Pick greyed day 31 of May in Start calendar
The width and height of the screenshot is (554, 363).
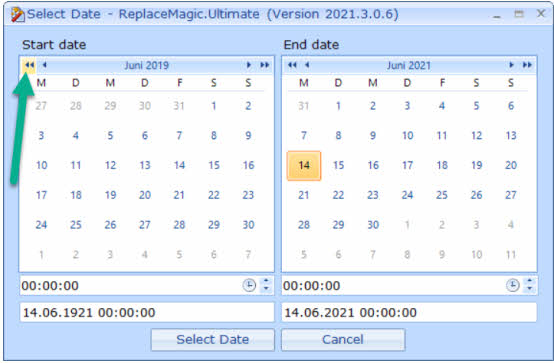tap(179, 106)
